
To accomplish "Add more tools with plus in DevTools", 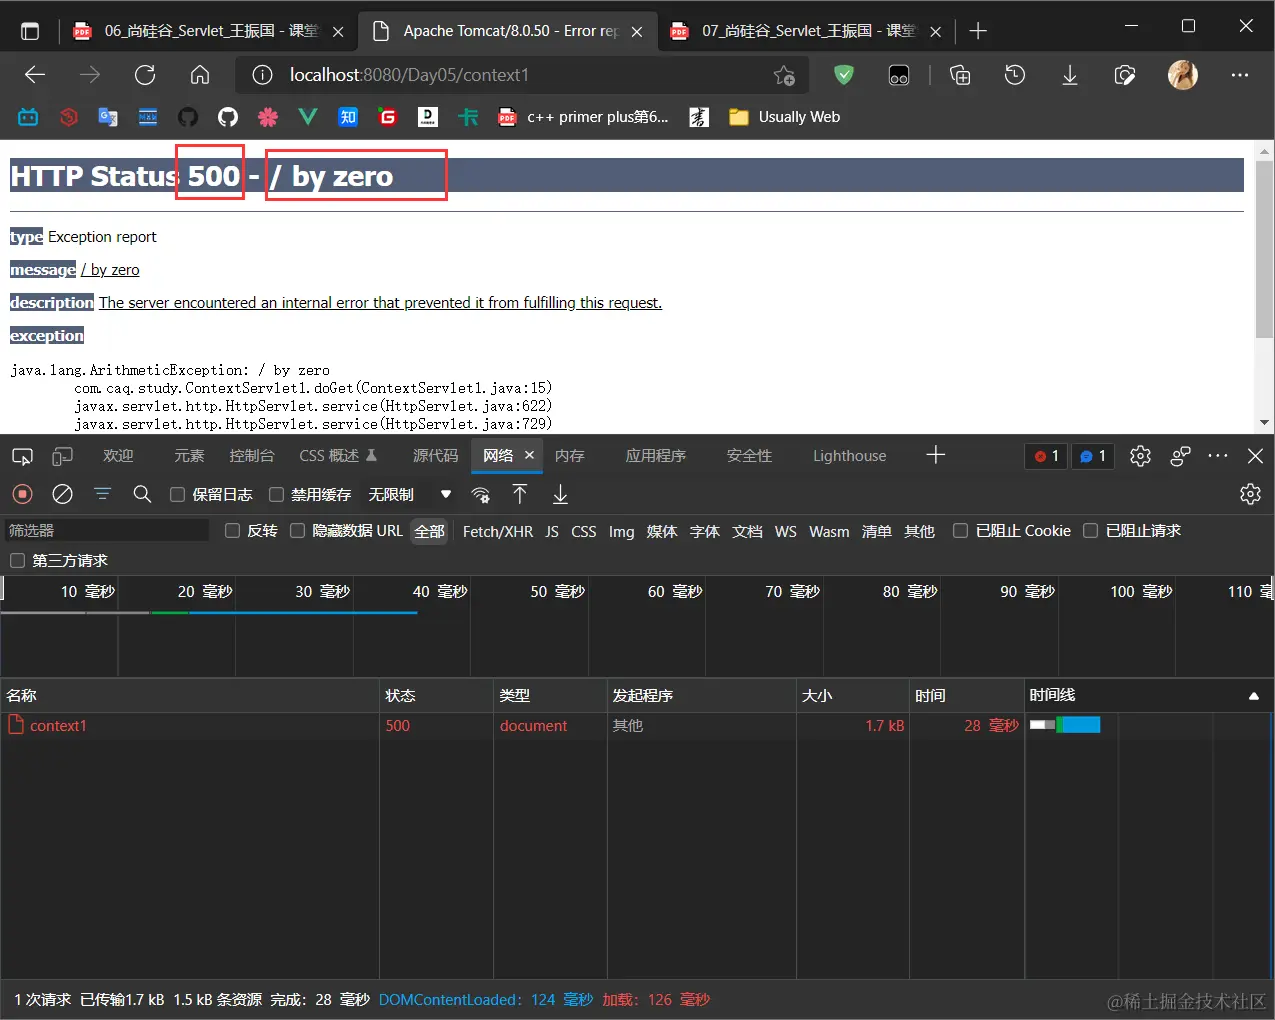I will tap(935, 455).
